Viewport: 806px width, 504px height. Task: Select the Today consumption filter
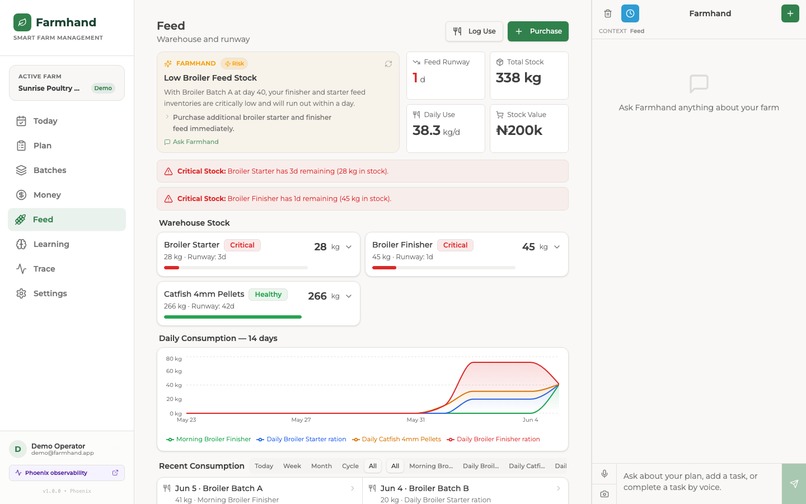pos(264,466)
